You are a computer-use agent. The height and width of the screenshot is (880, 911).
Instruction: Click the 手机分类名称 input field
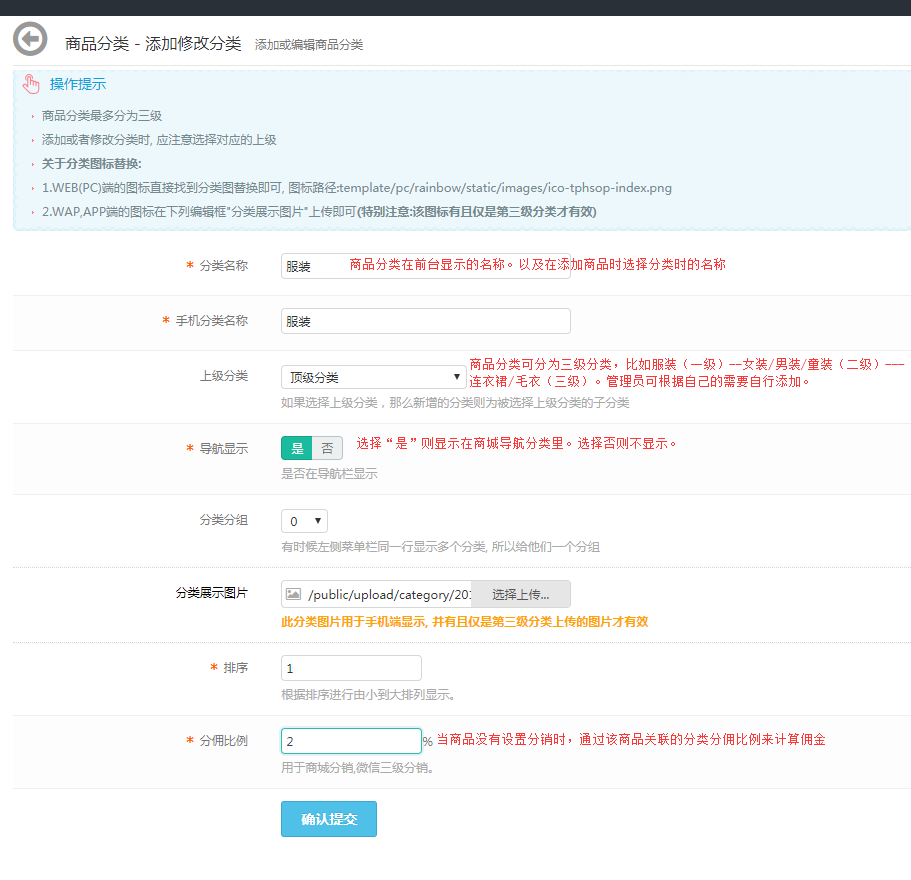pyautogui.click(x=425, y=321)
